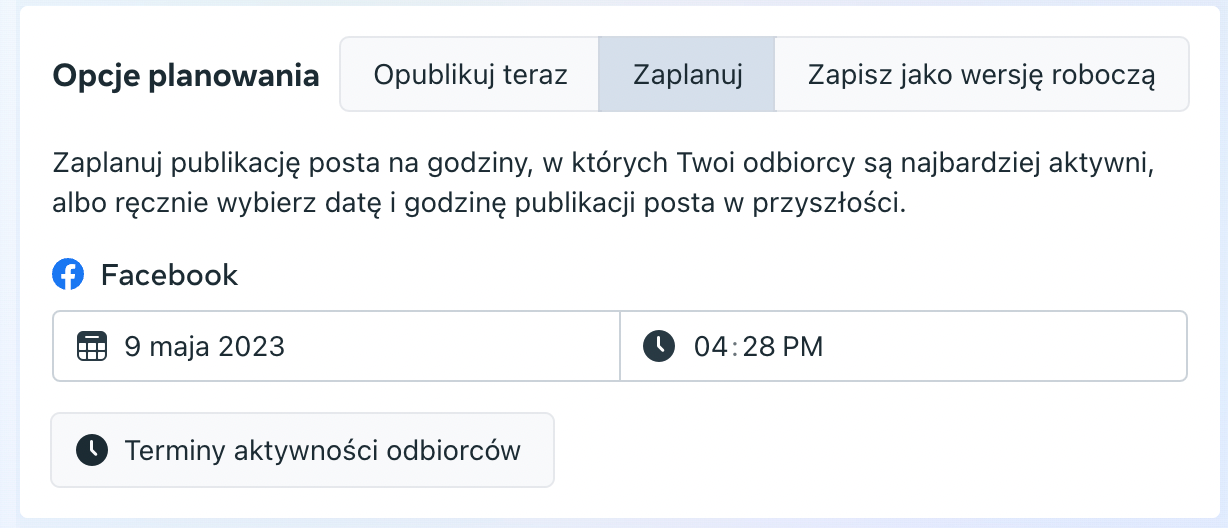The height and width of the screenshot is (528, 1228).
Task: Click the Opcje planowania heading
Action: click(186, 76)
